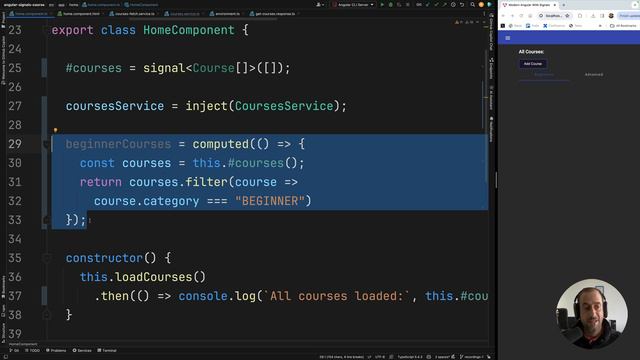Open the Notifications panel on right strip

coord(491,130)
